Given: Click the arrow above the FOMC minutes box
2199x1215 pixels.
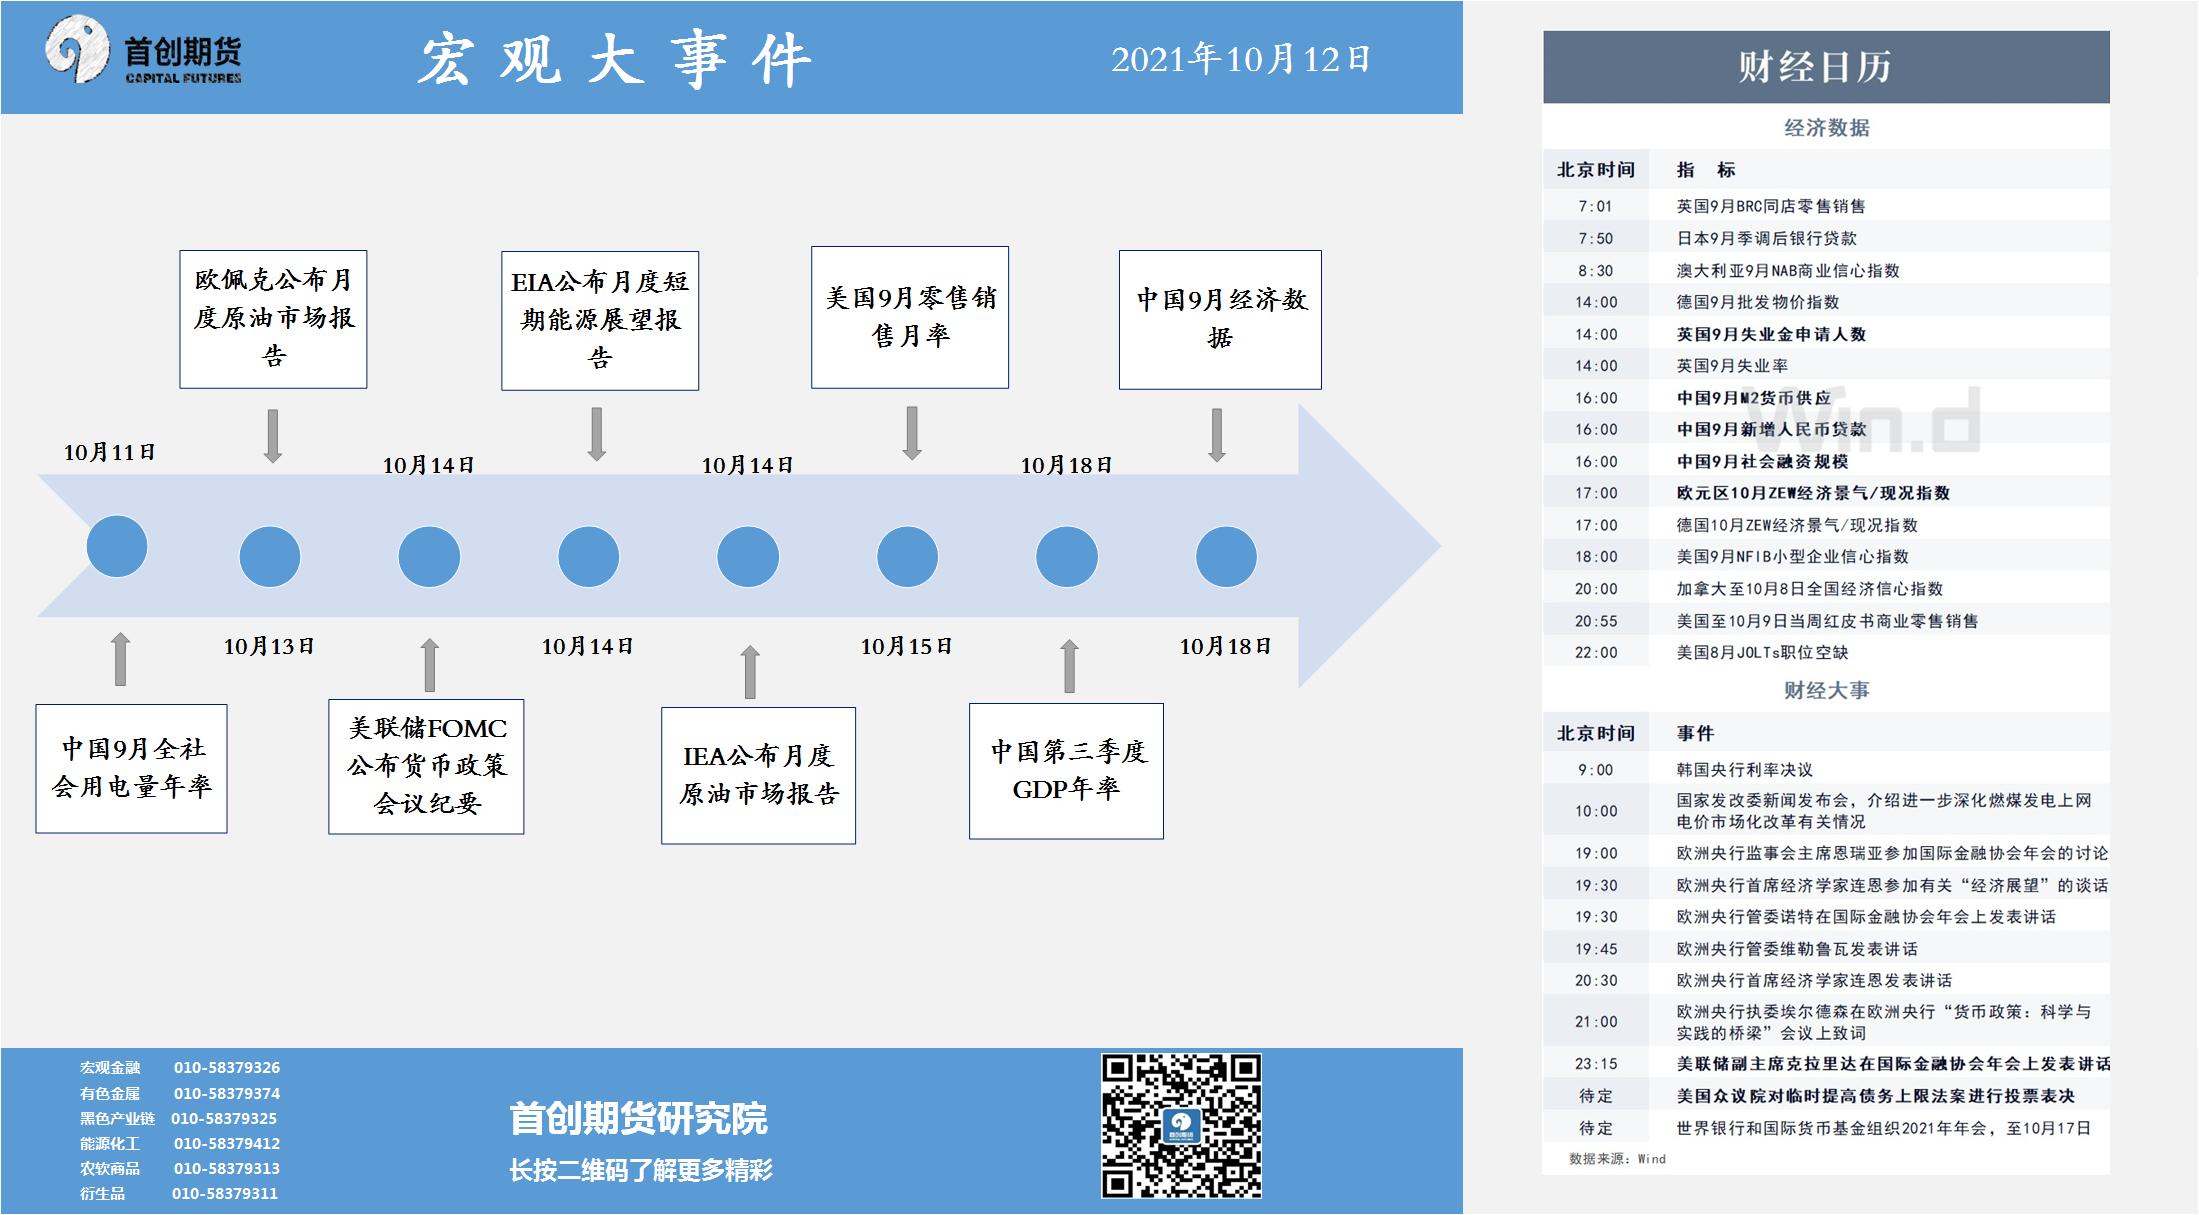Looking at the screenshot, I should coord(430,665).
